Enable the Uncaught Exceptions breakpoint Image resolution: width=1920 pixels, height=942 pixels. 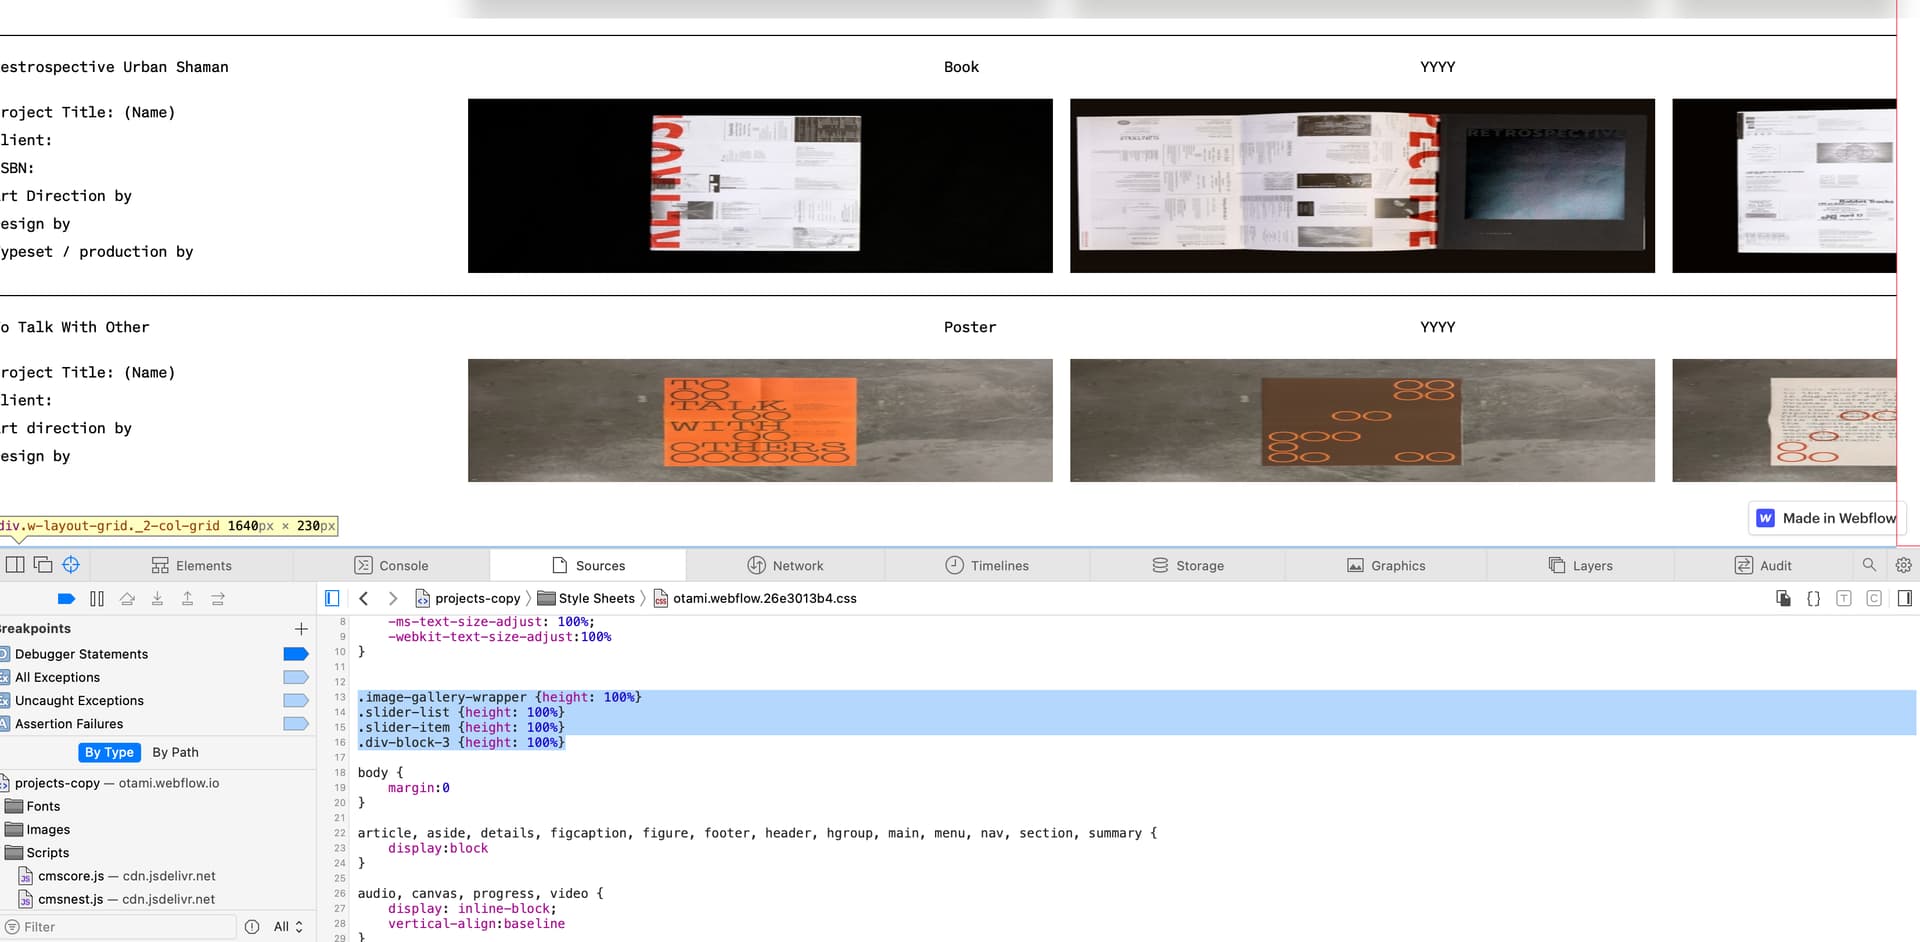[295, 700]
